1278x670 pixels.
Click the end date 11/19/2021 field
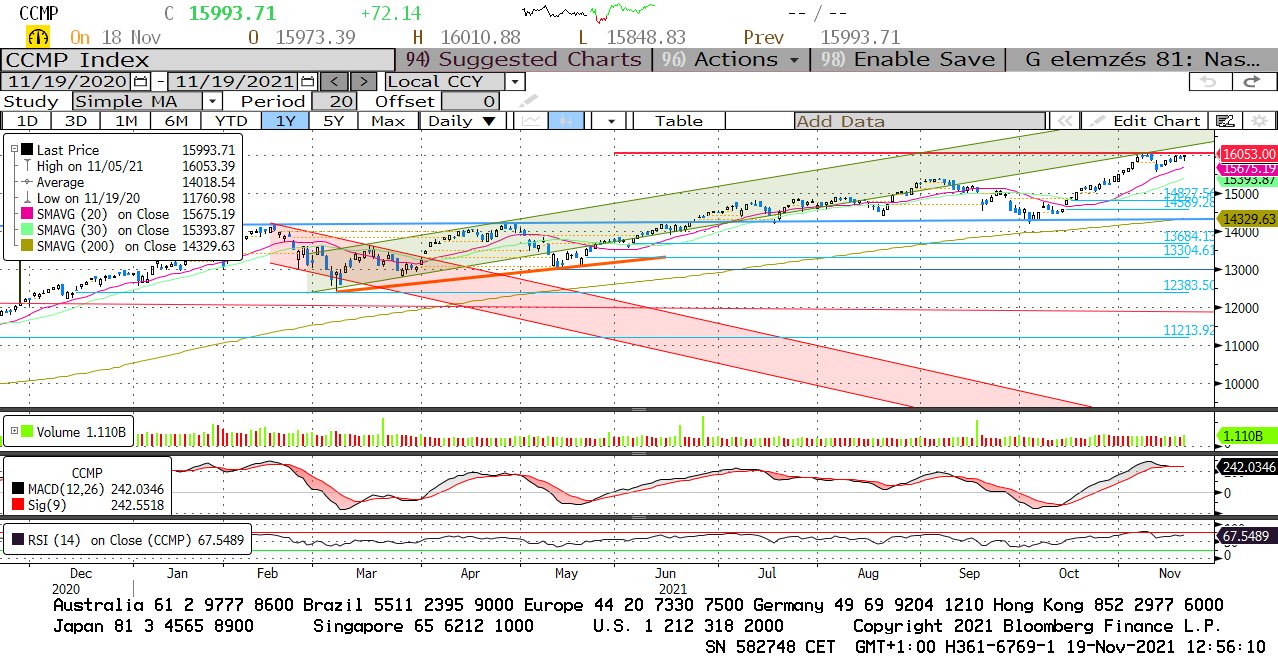[x=234, y=81]
